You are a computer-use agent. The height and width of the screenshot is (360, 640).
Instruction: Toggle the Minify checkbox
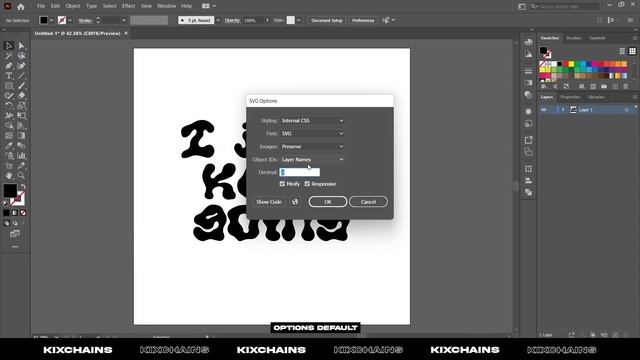(x=282, y=184)
